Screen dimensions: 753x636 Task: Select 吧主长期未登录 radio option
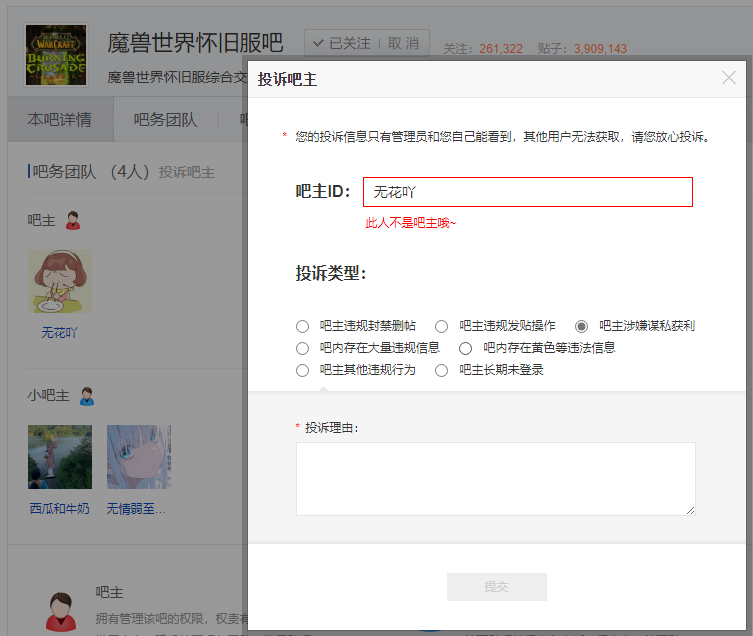pyautogui.click(x=441, y=371)
